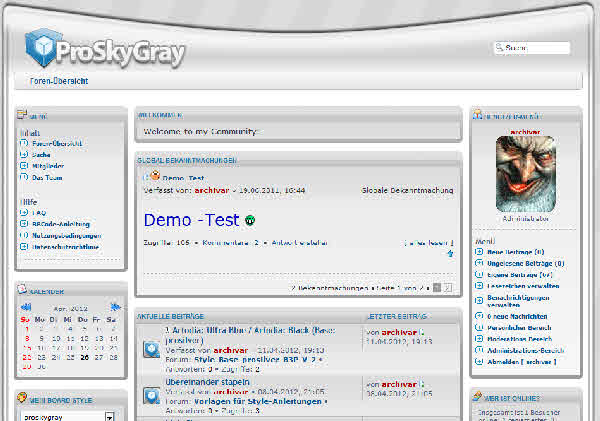Go to next month in calendar
Screen dimensions: 600x421
coord(116,306)
